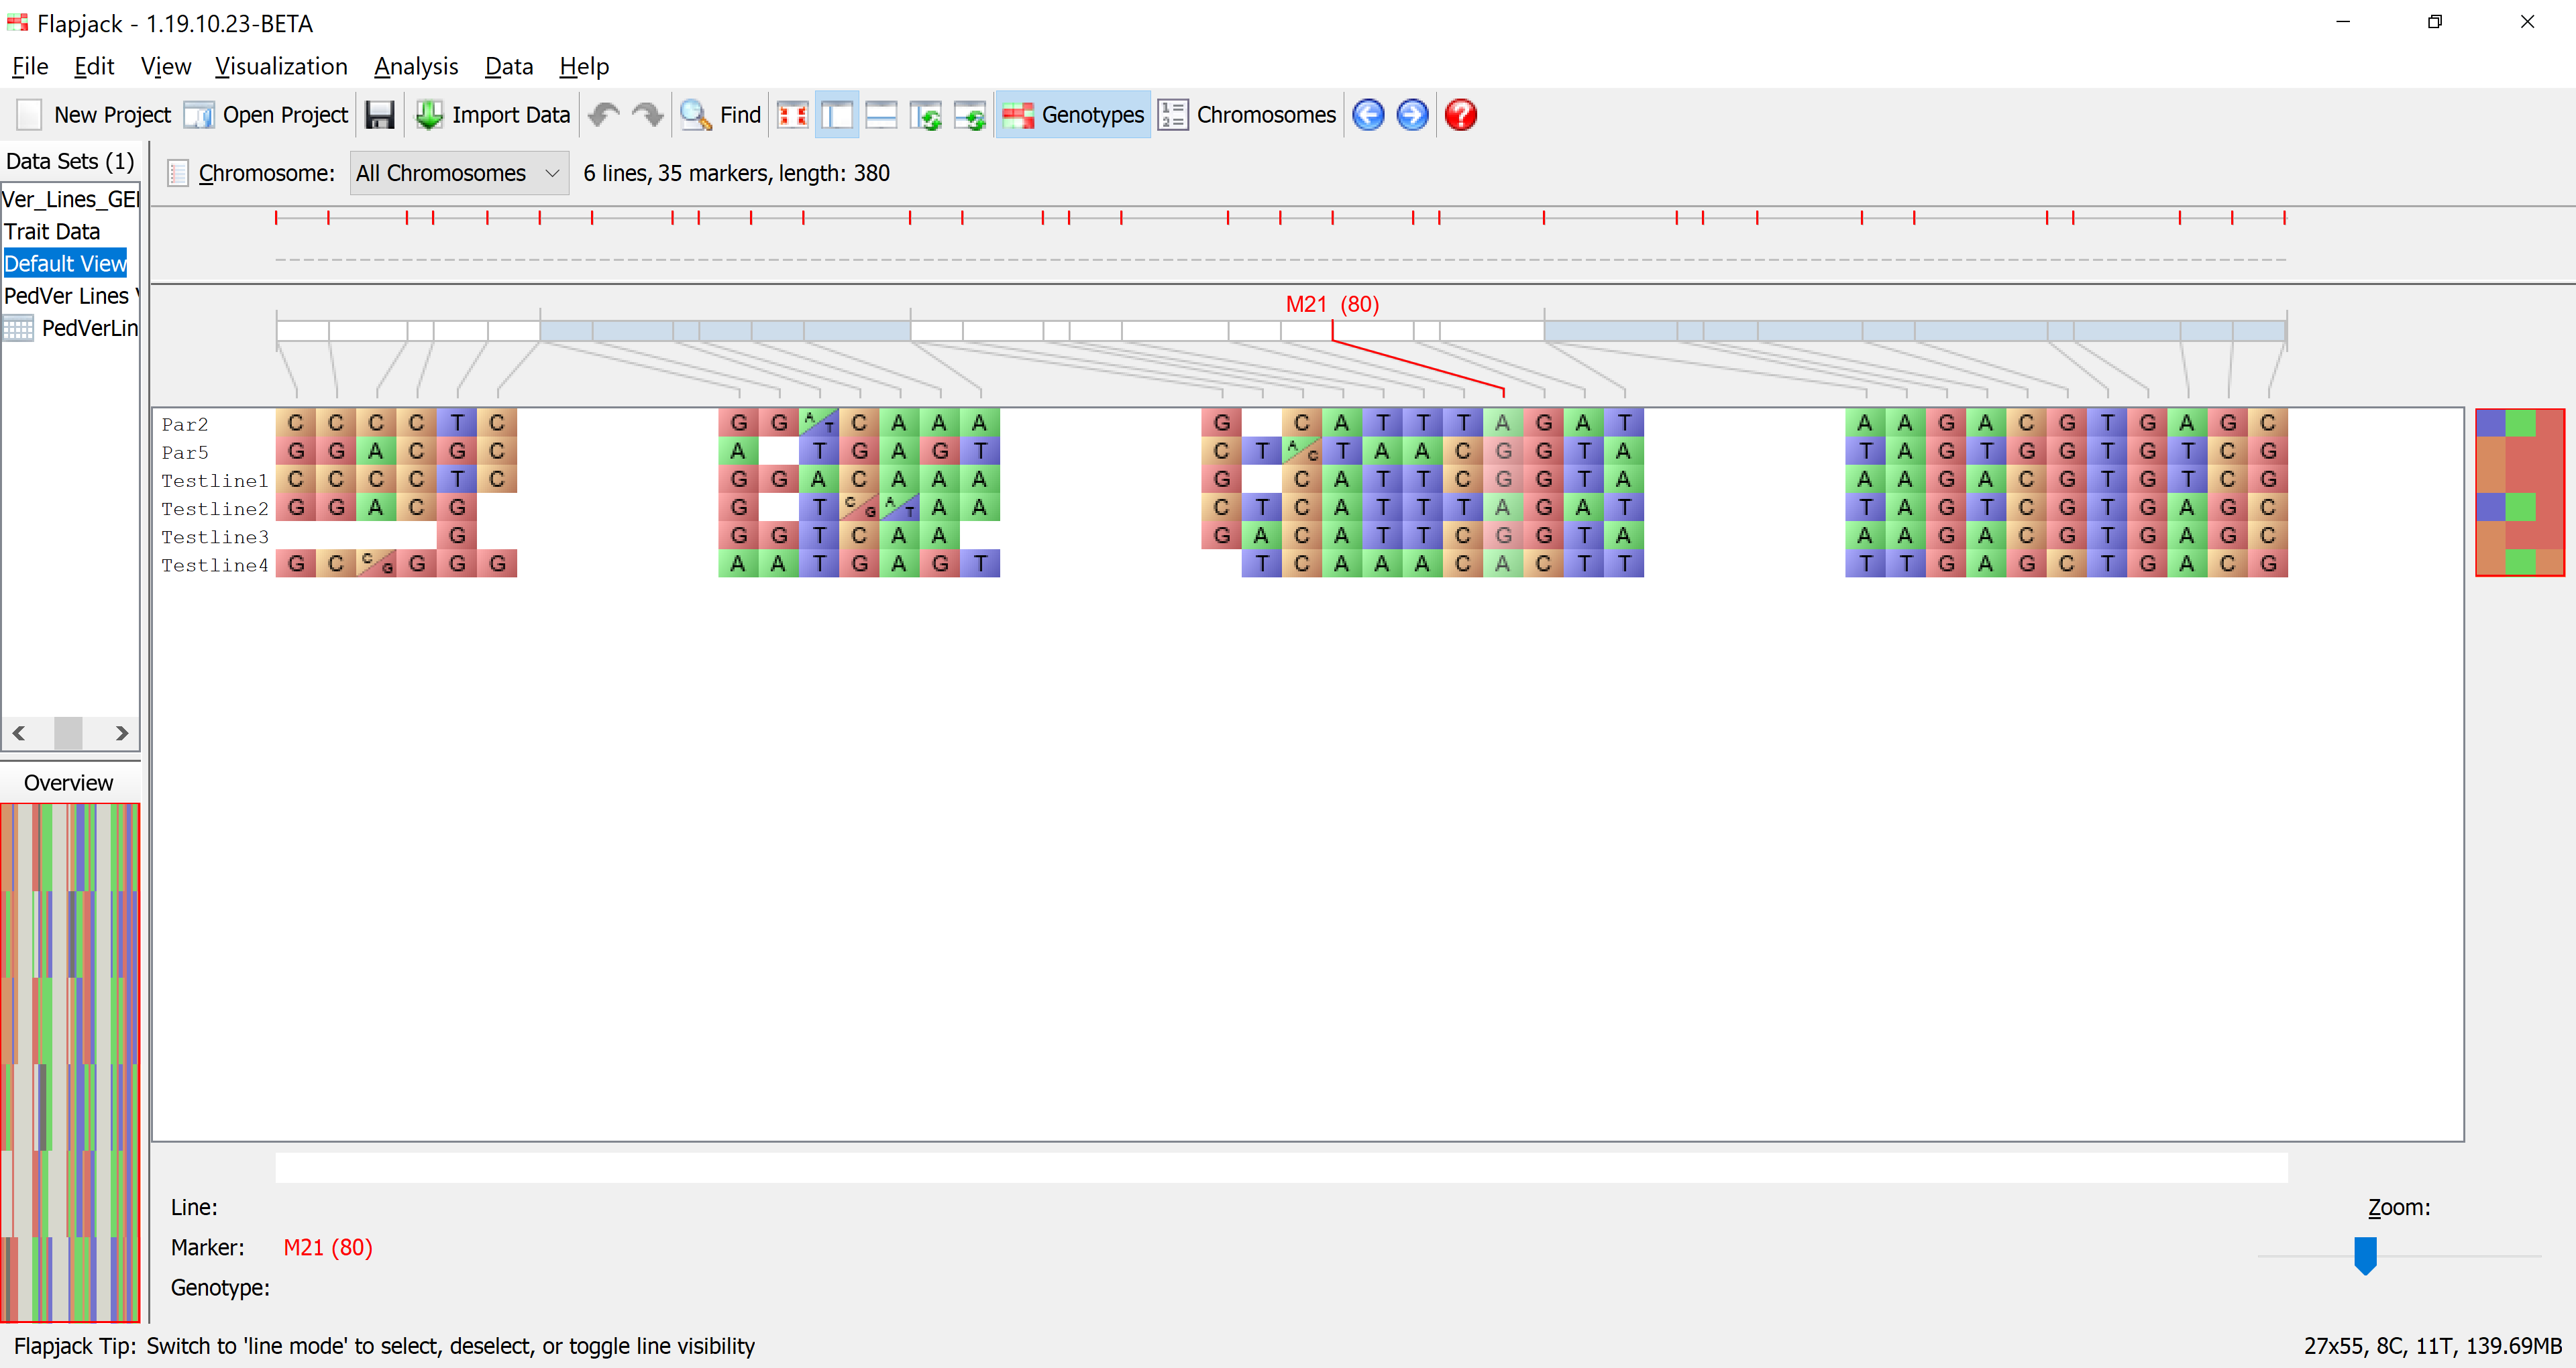Click the Open Project toolbar icon
The height and width of the screenshot is (1368, 2576).
199,115
